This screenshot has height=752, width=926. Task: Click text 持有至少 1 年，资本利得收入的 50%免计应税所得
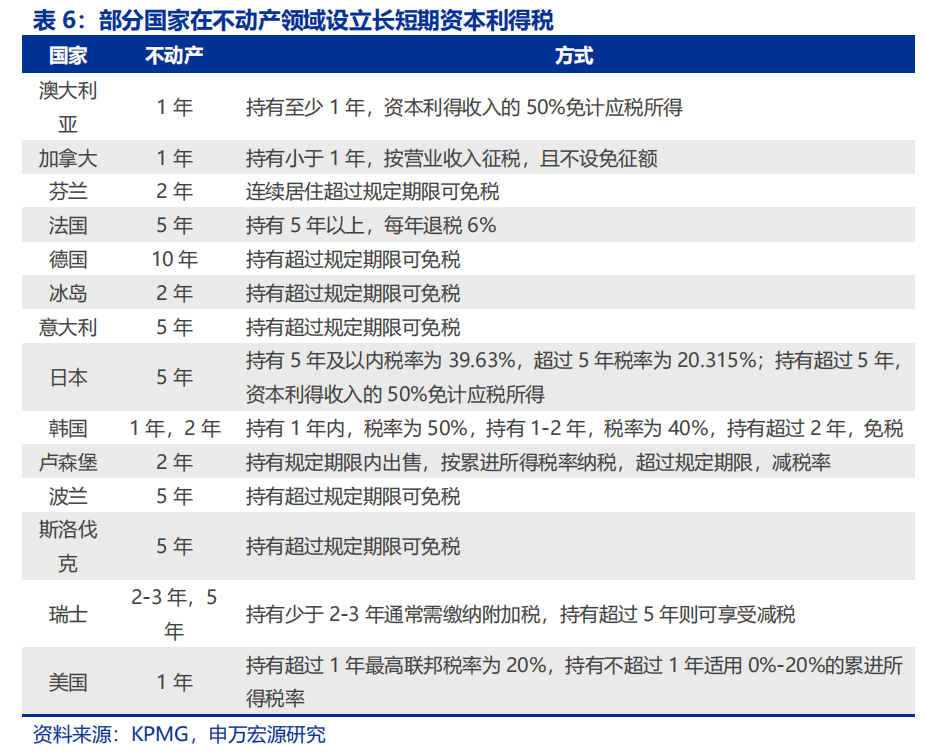pyautogui.click(x=464, y=108)
